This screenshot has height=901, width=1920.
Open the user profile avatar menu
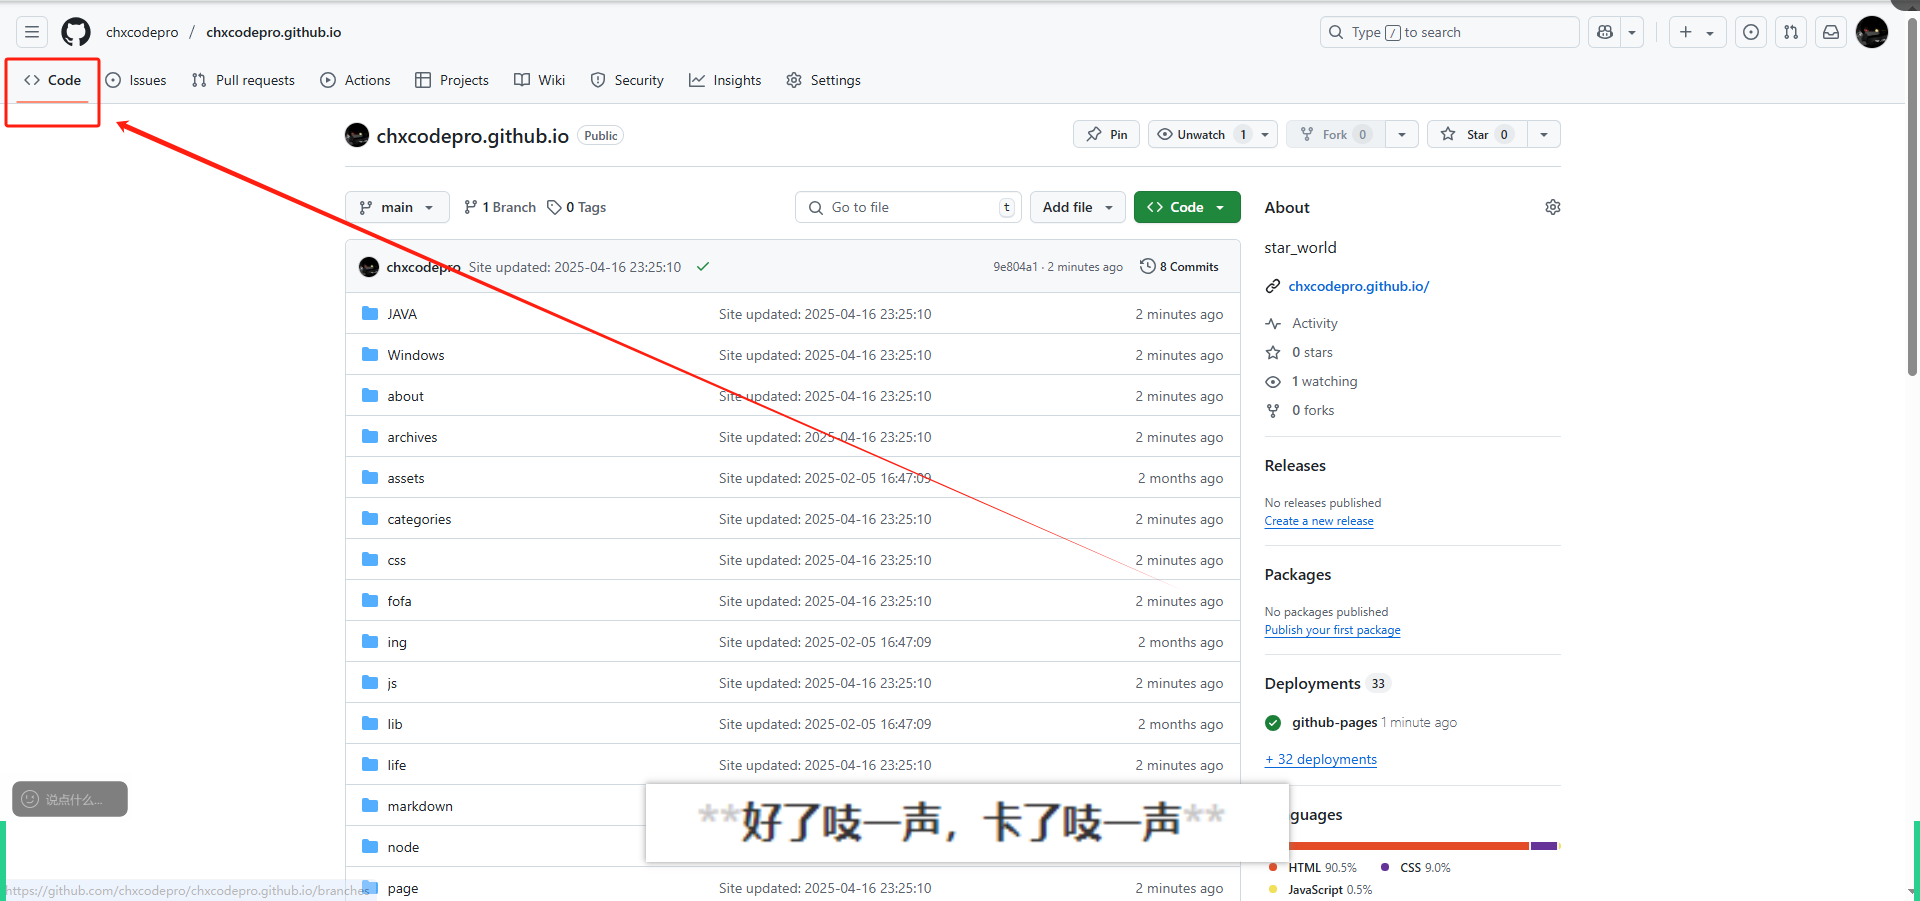1872,32
